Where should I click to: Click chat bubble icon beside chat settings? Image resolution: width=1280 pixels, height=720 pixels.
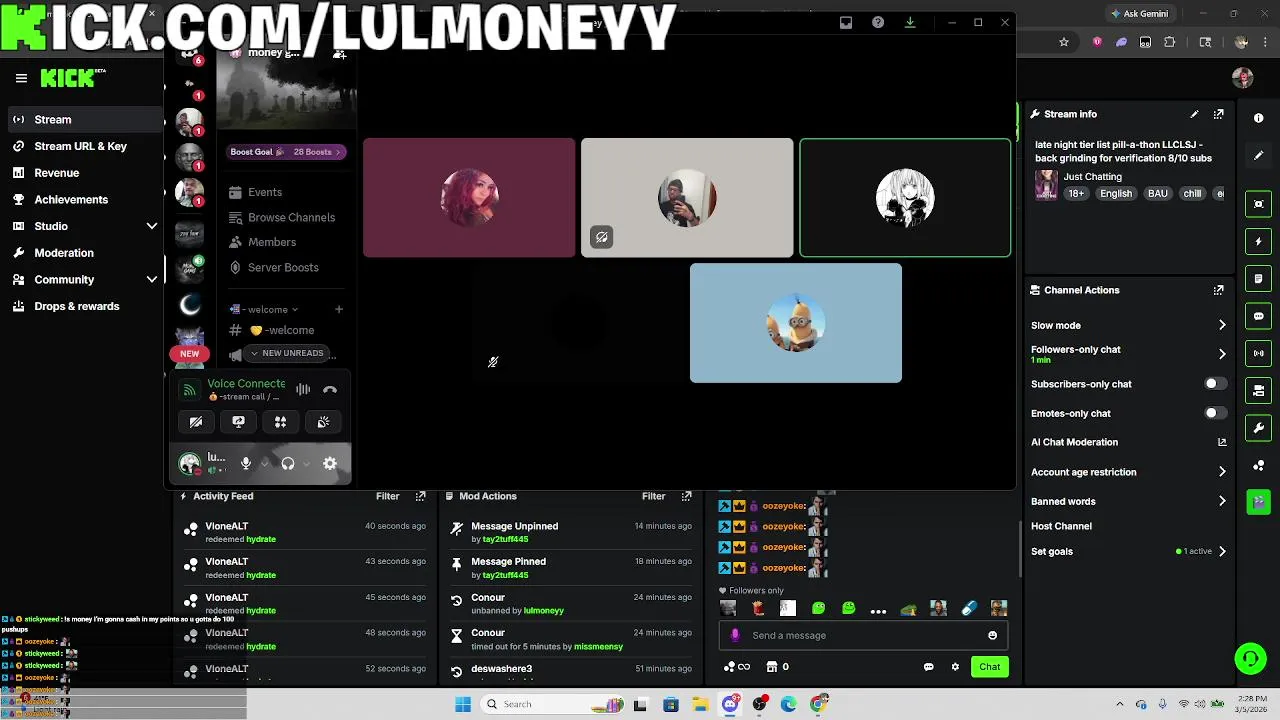928,667
